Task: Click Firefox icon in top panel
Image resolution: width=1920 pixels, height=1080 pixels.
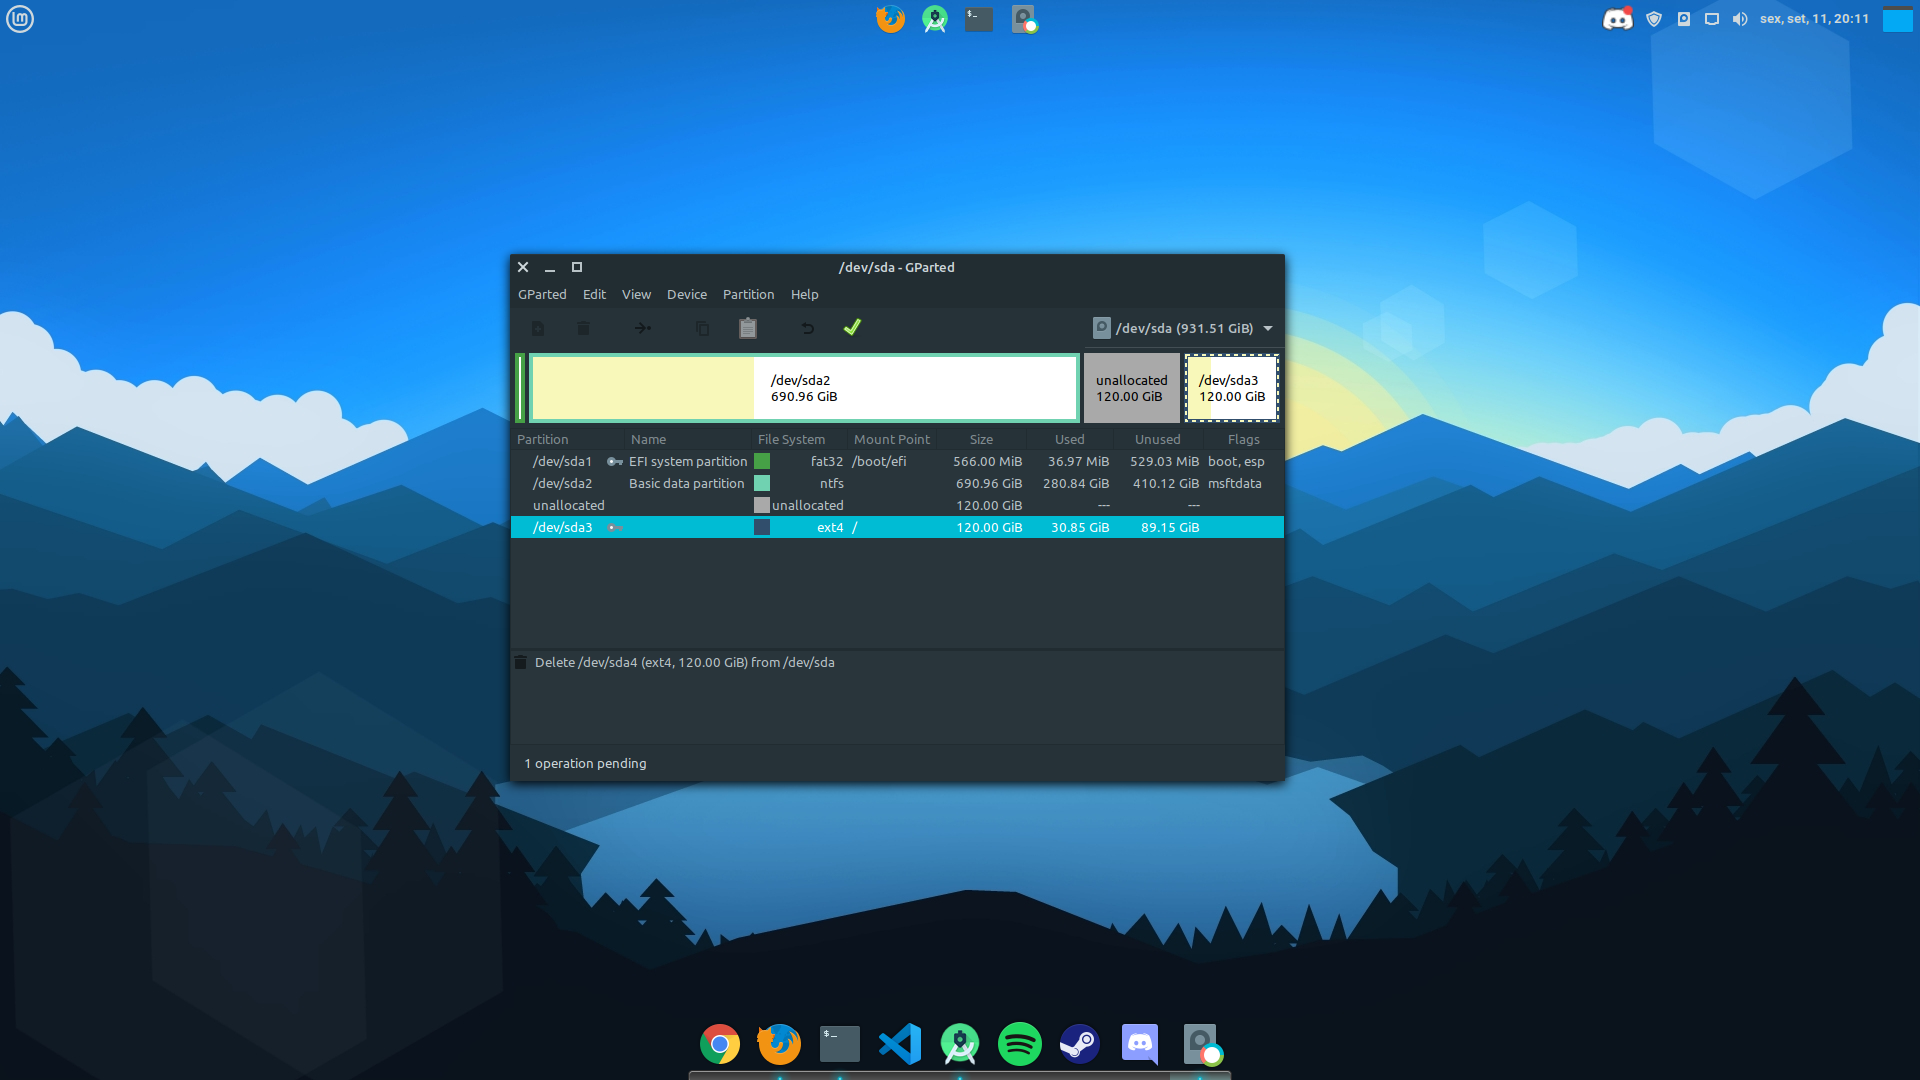Action: click(x=890, y=19)
